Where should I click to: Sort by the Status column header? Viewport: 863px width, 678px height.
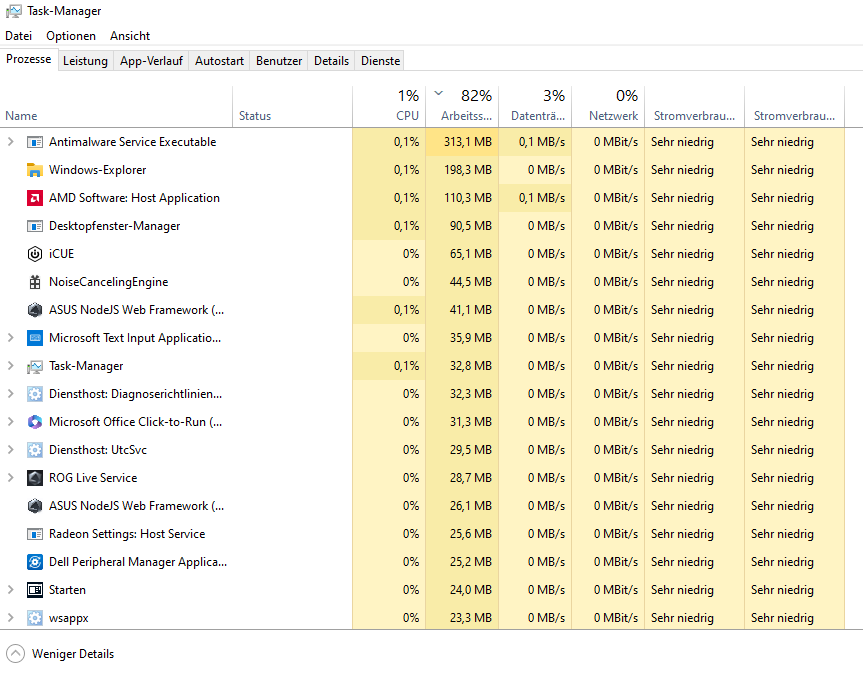coord(293,107)
